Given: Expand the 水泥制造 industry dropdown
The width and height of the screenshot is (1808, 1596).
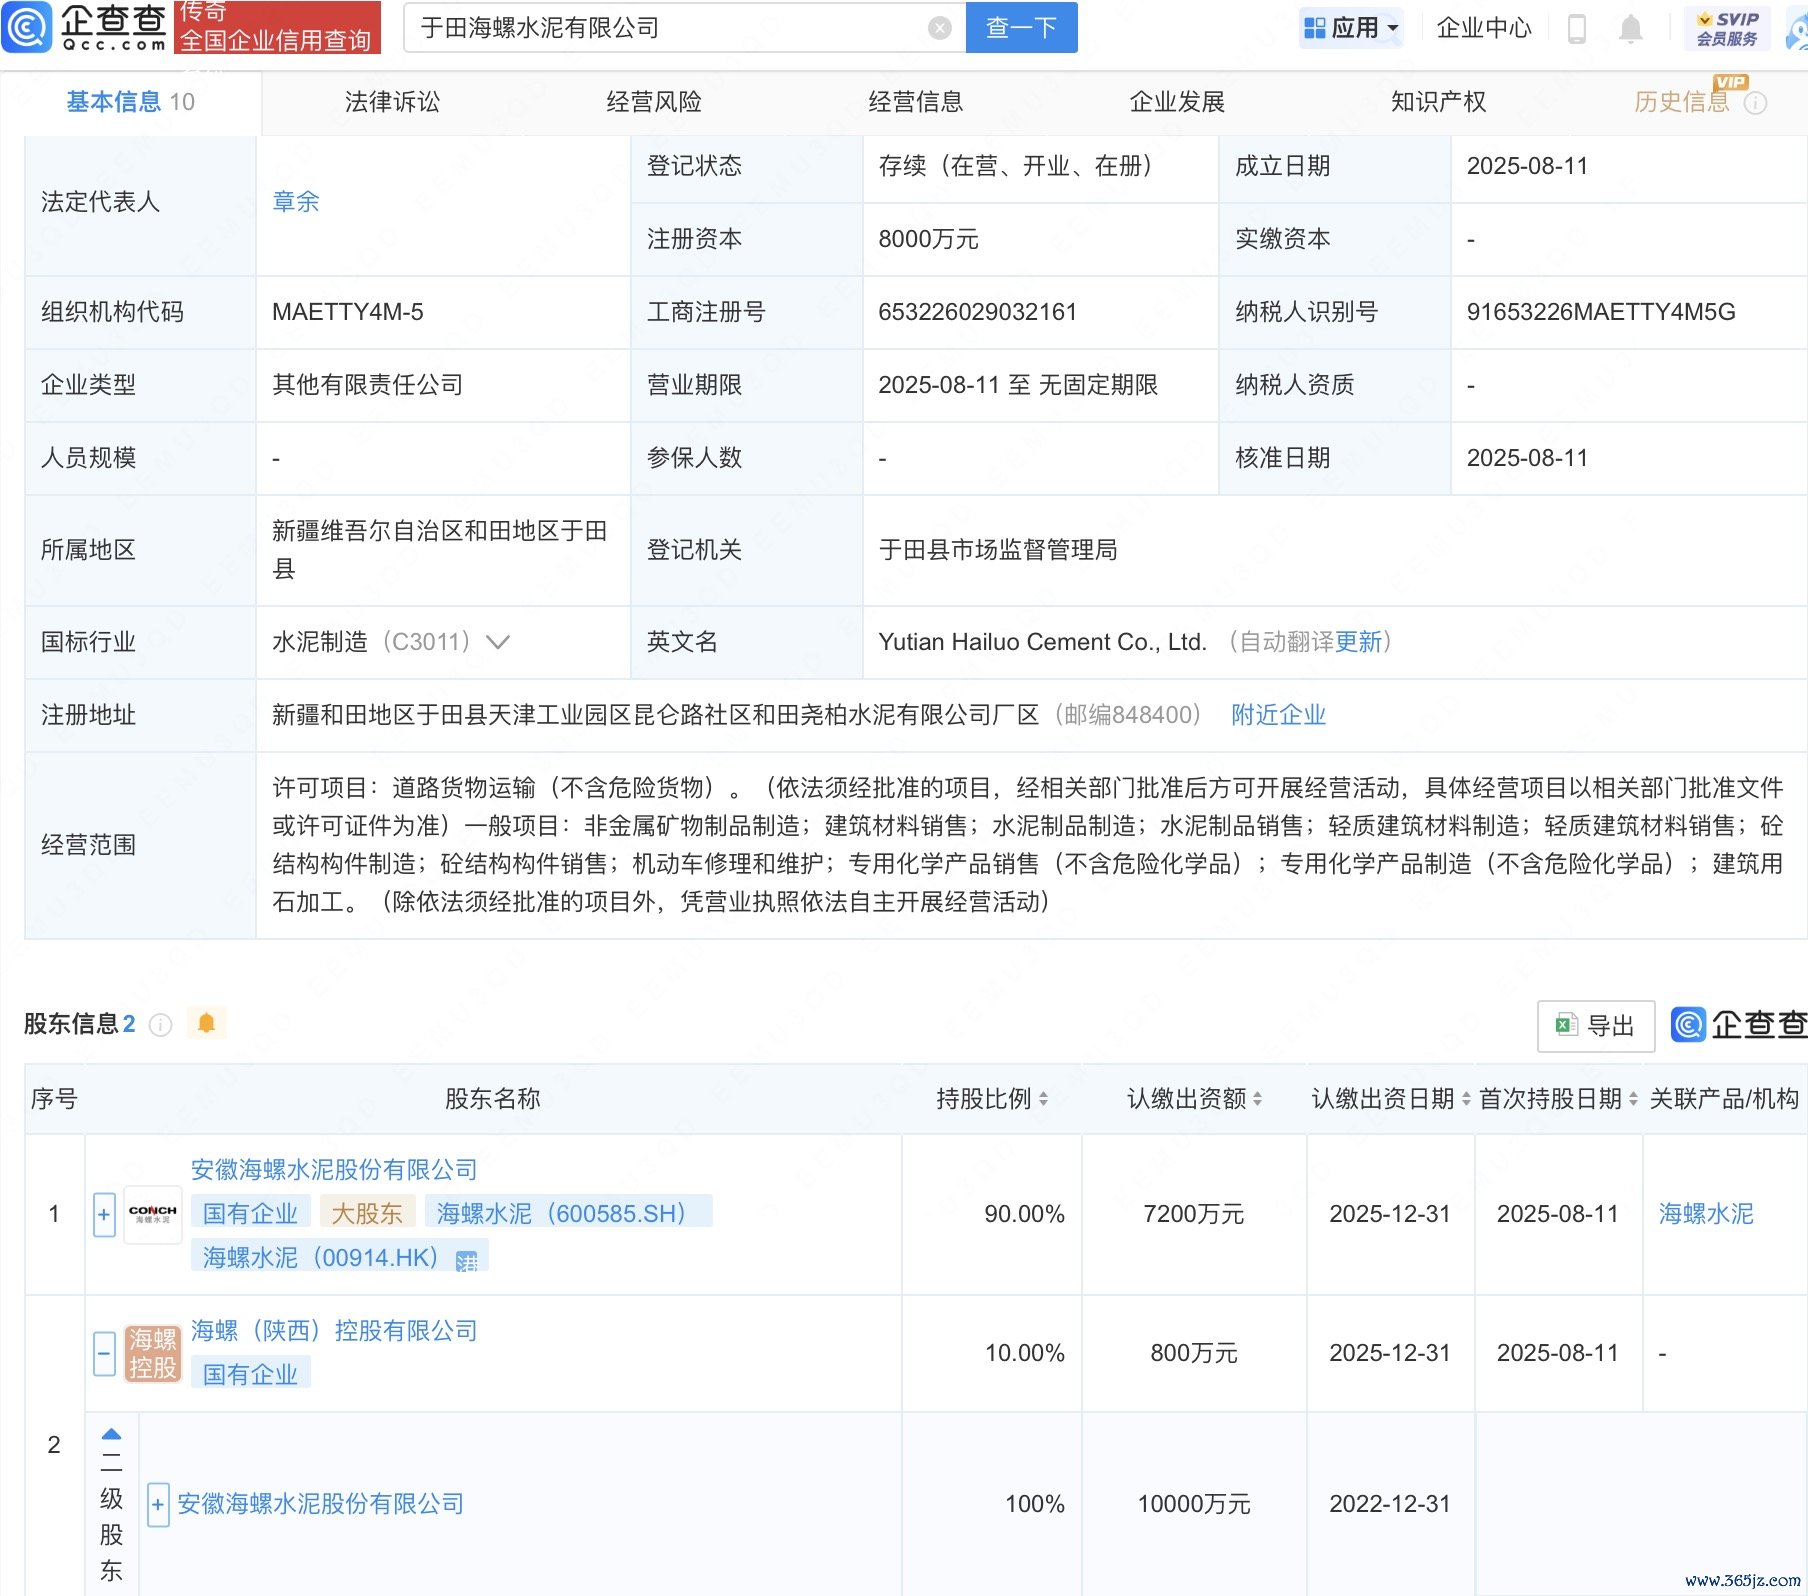Looking at the screenshot, I should 498,642.
